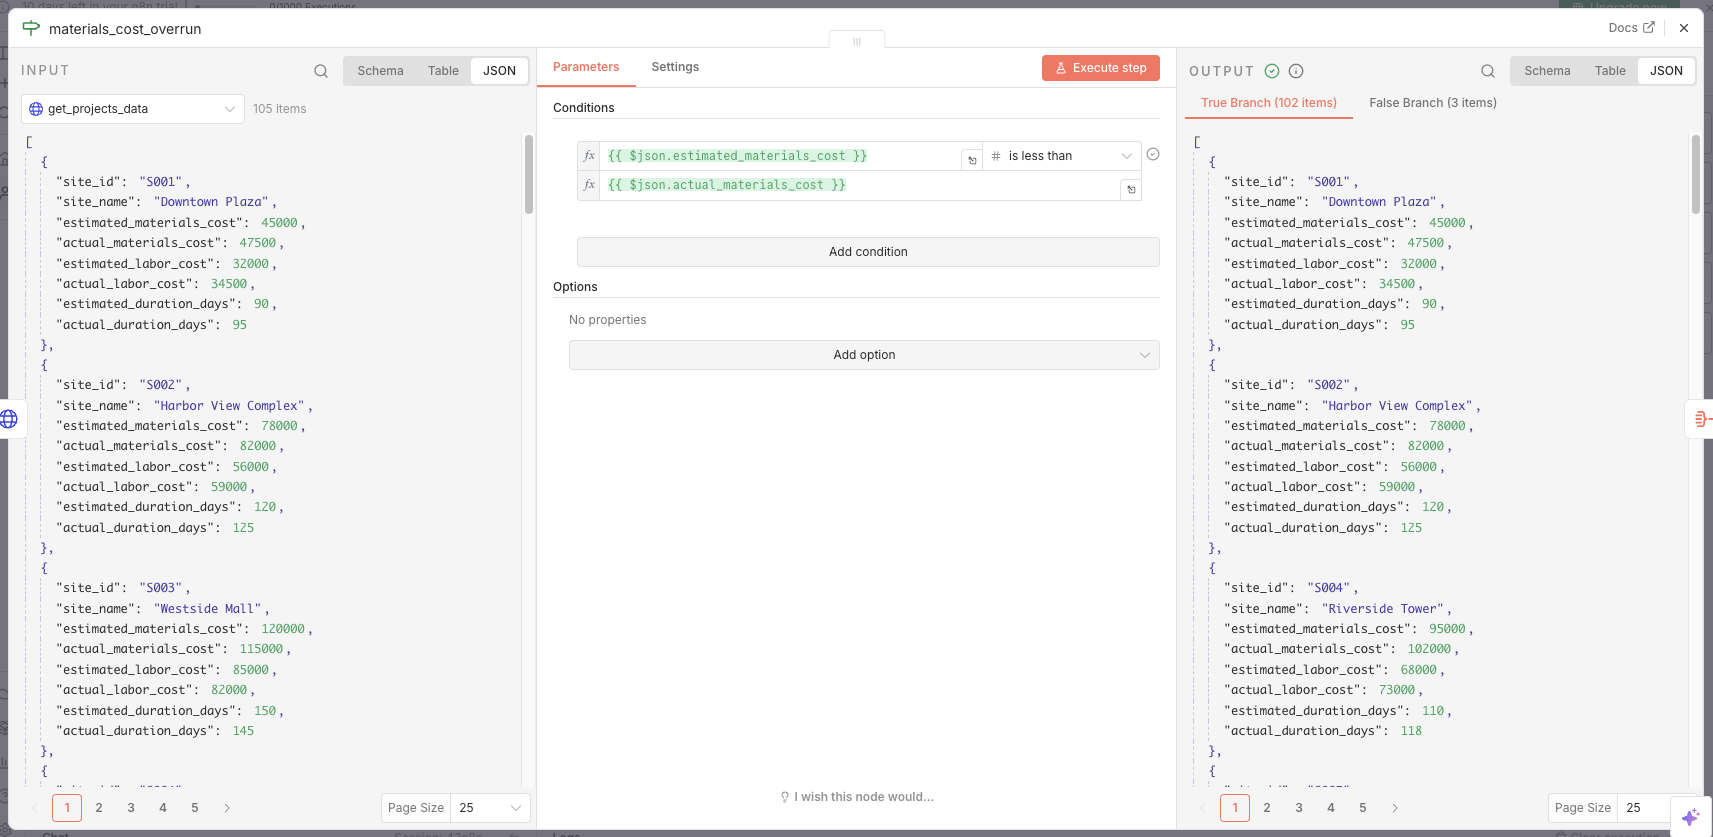Click the output success checkmark icon
This screenshot has width=1713, height=837.
coord(1272,71)
